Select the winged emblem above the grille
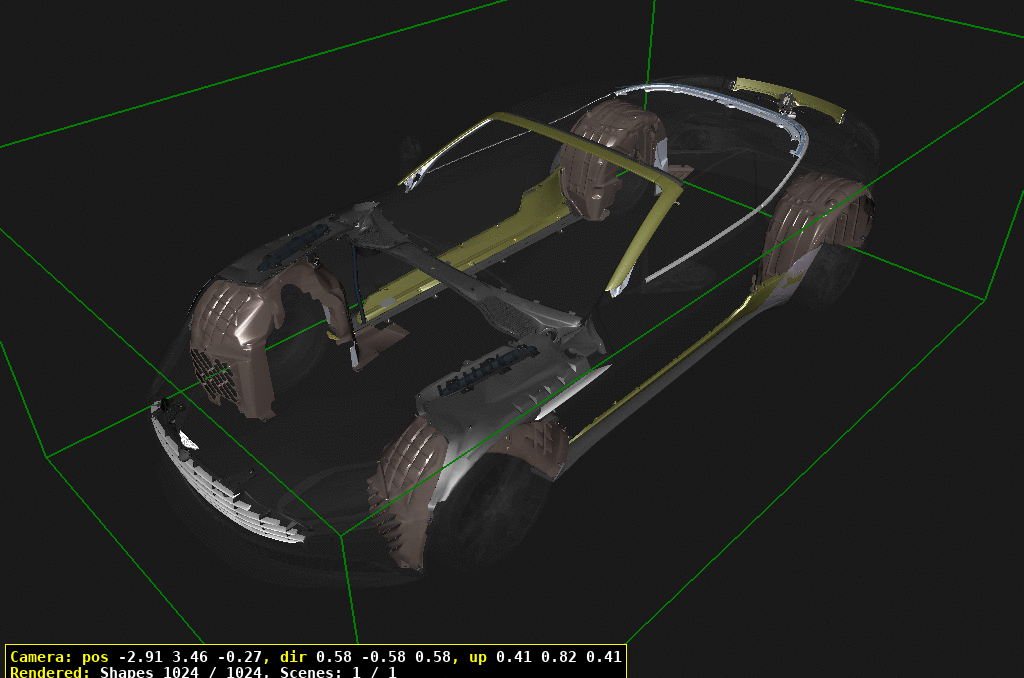 187,437
